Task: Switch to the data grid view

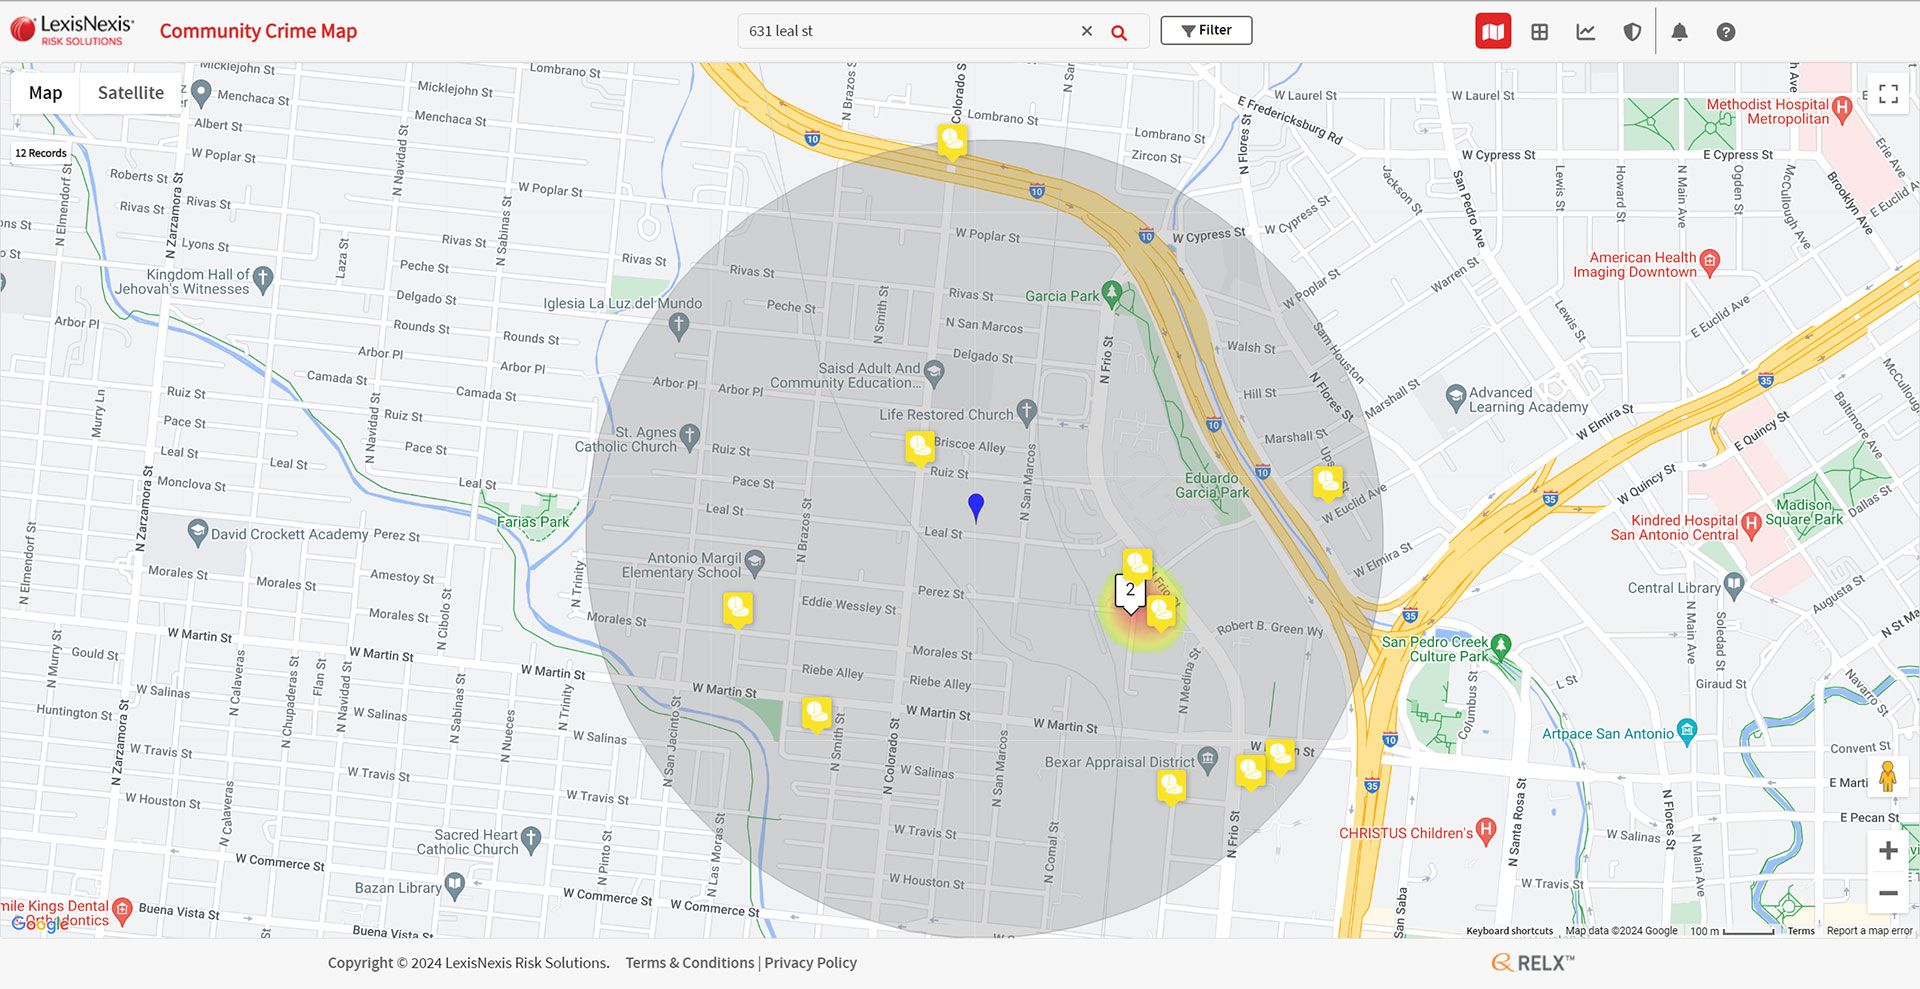Action: [1540, 32]
